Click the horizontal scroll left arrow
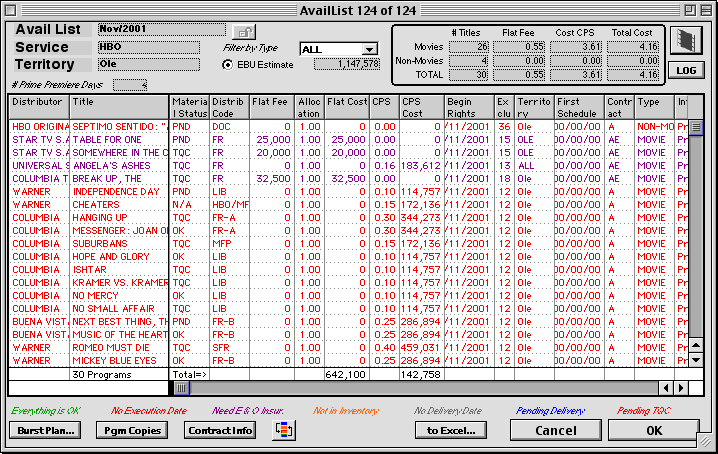This screenshot has width=718, height=454. coord(666,388)
